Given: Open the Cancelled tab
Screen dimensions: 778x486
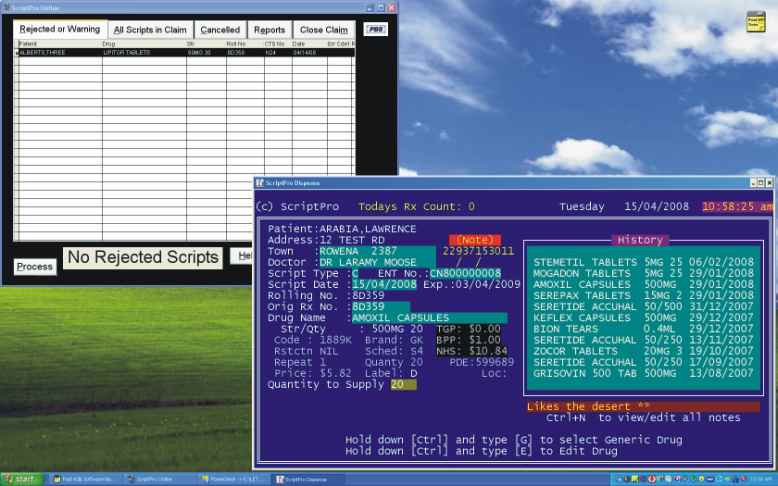Looking at the screenshot, I should pos(220,30).
